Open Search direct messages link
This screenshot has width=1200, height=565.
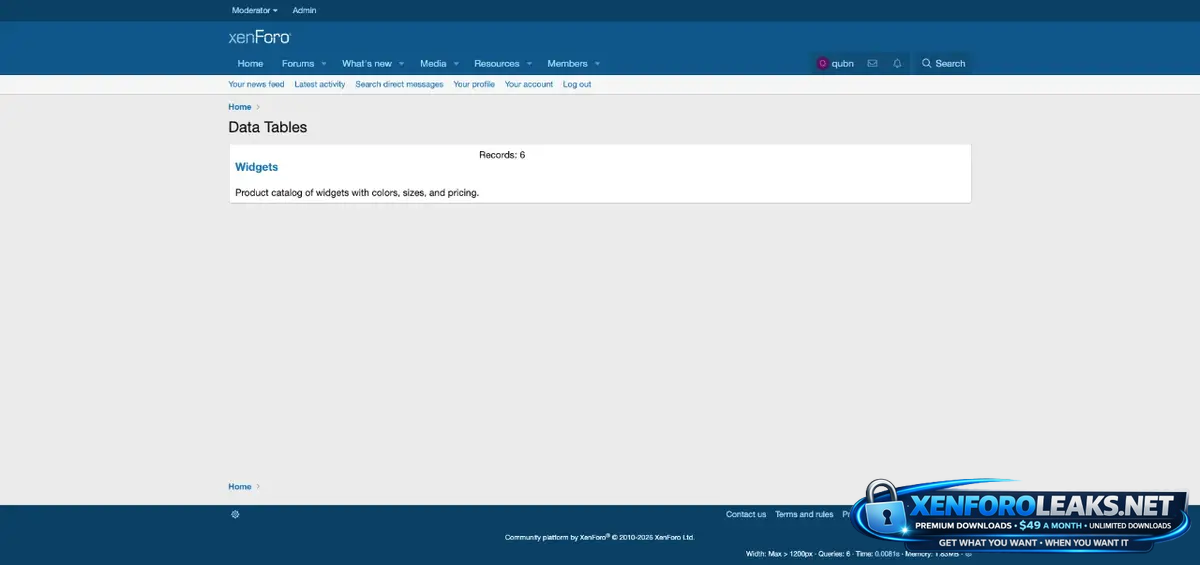point(399,84)
